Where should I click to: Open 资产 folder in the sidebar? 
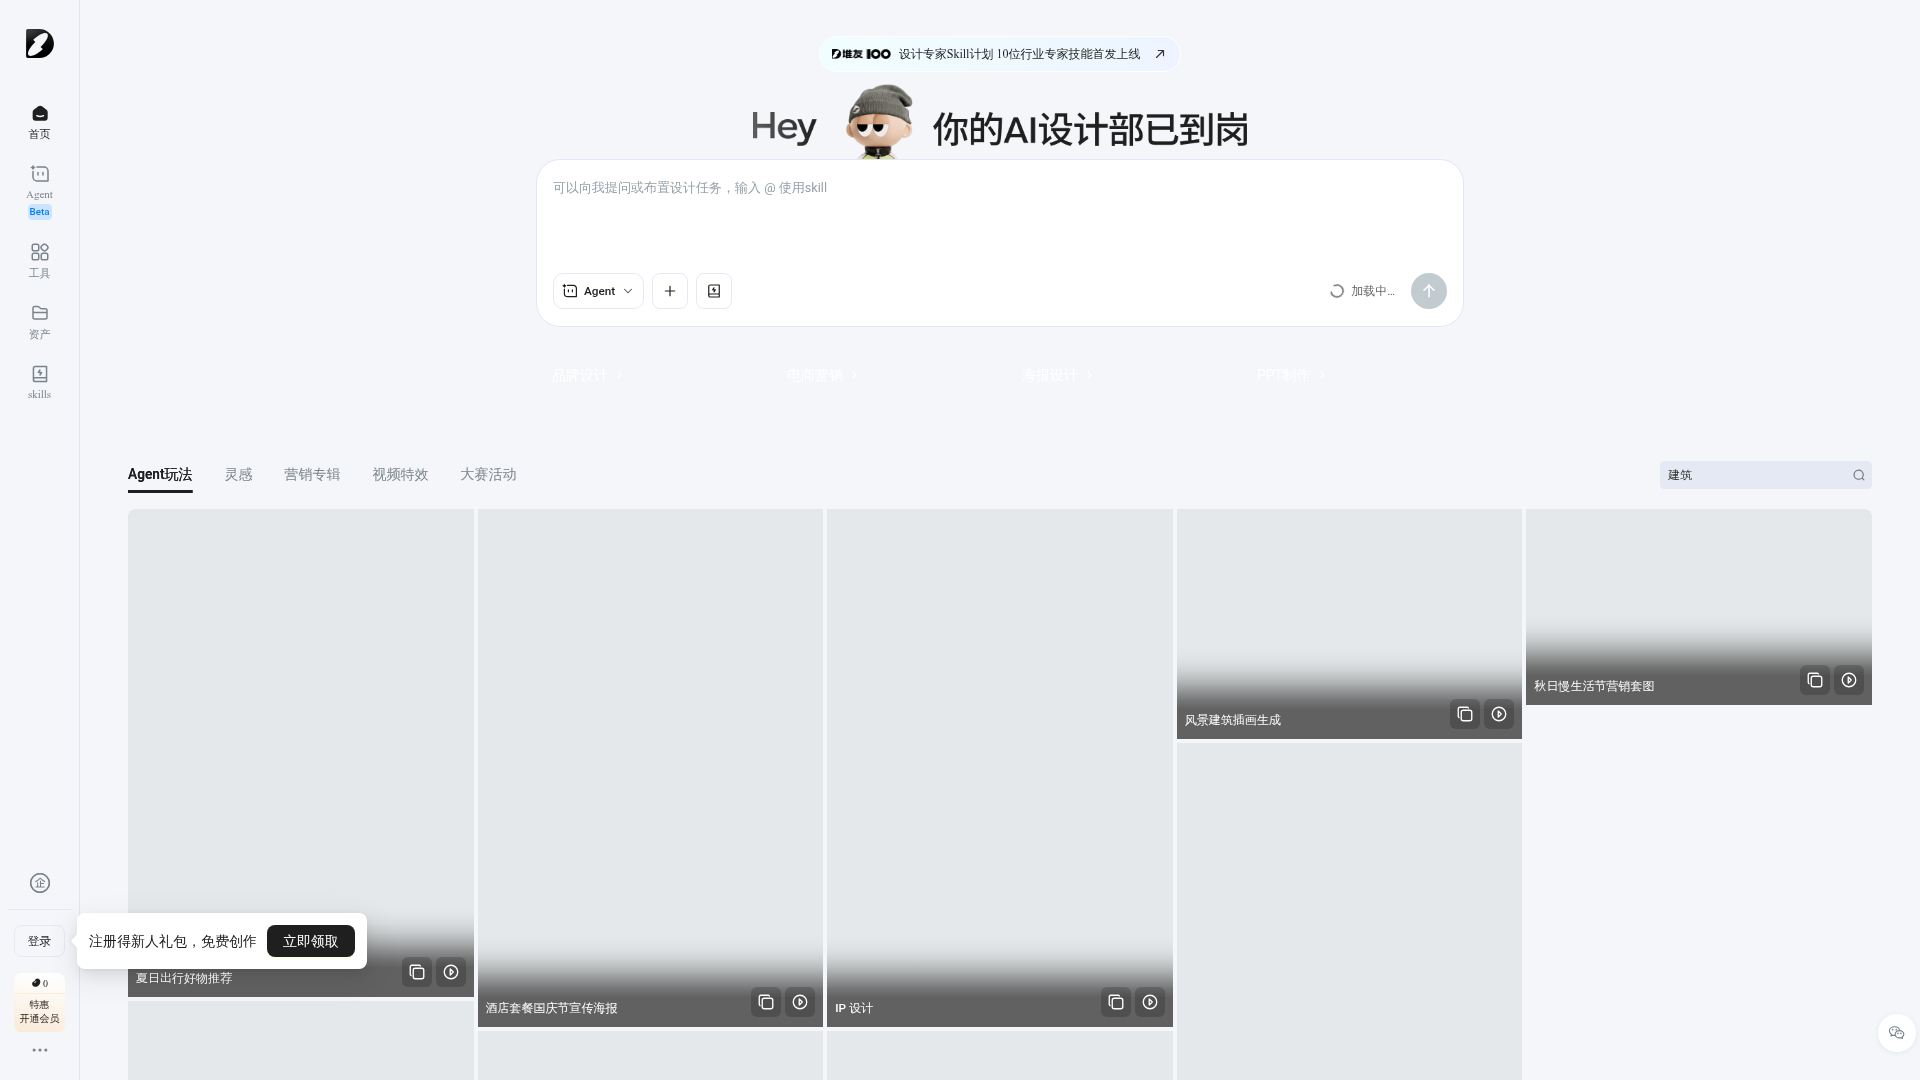39,322
